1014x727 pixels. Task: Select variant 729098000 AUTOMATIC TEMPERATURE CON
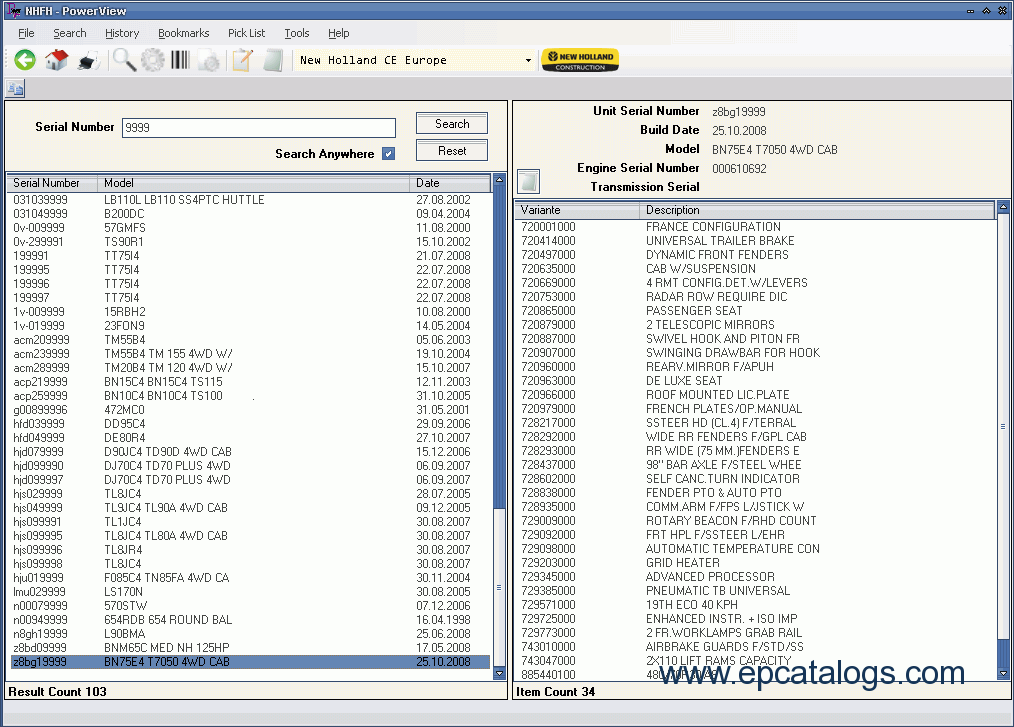[755, 549]
